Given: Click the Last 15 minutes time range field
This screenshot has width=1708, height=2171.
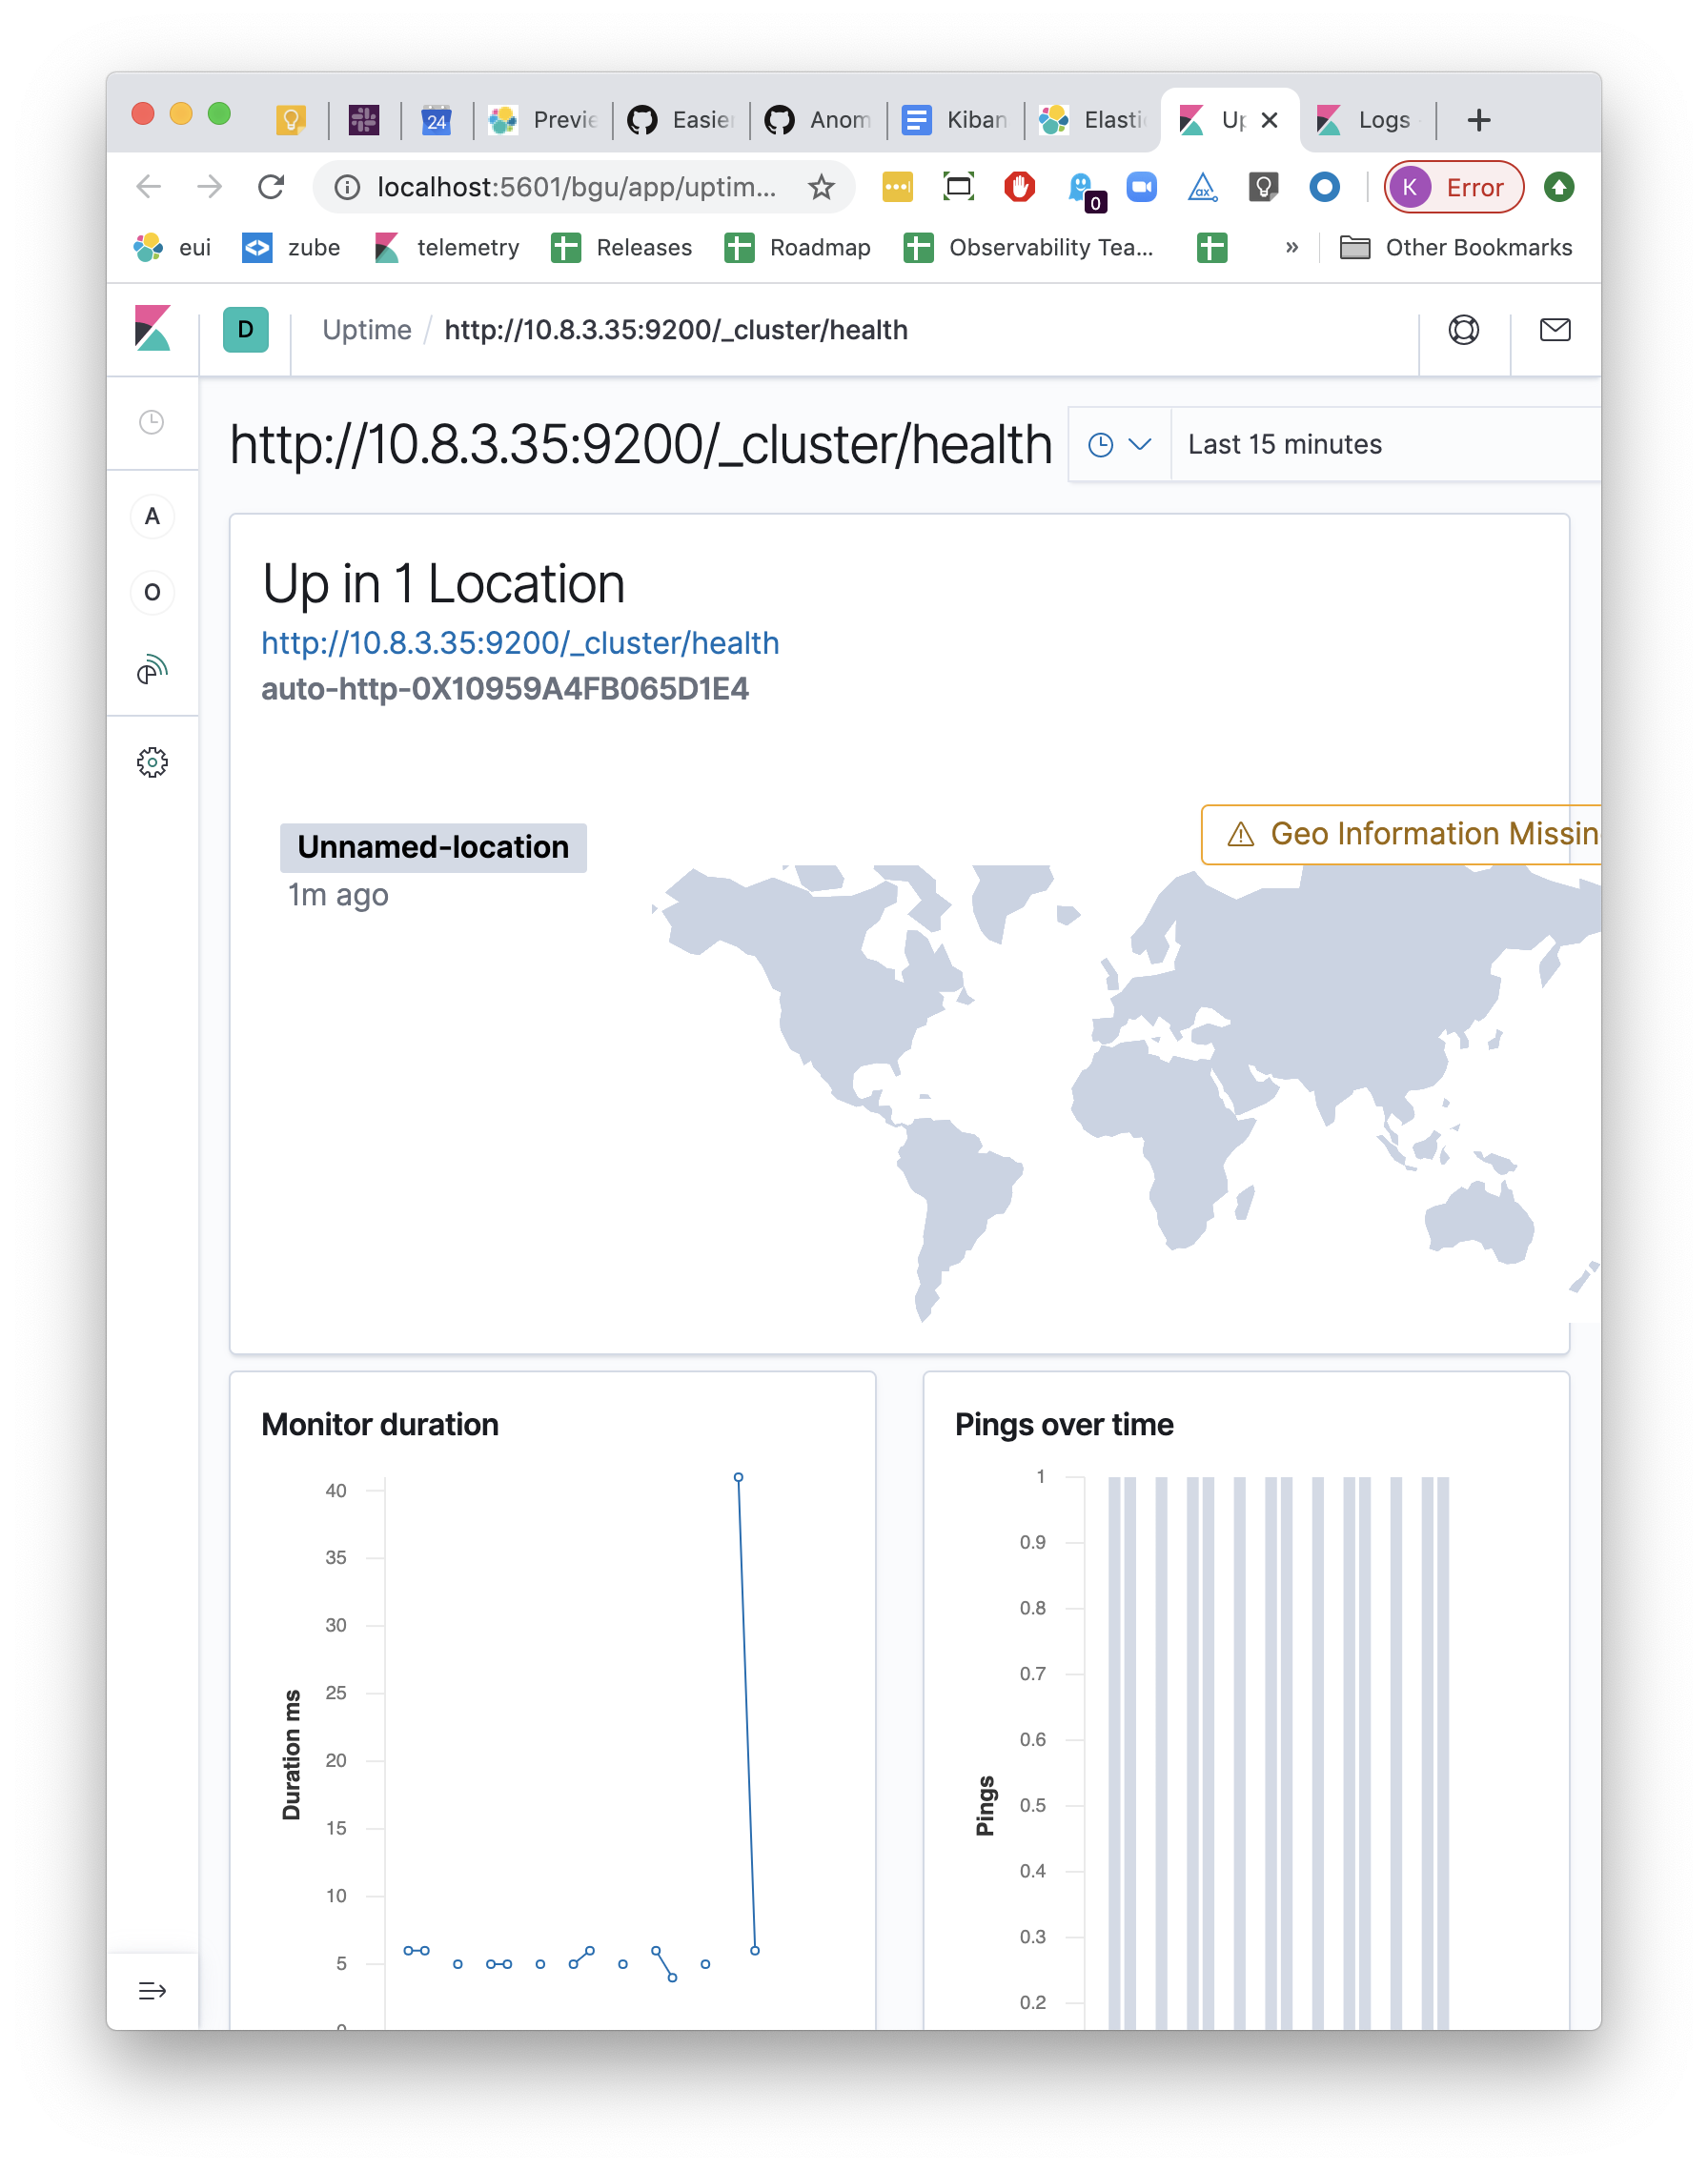Looking at the screenshot, I should pos(1385,445).
